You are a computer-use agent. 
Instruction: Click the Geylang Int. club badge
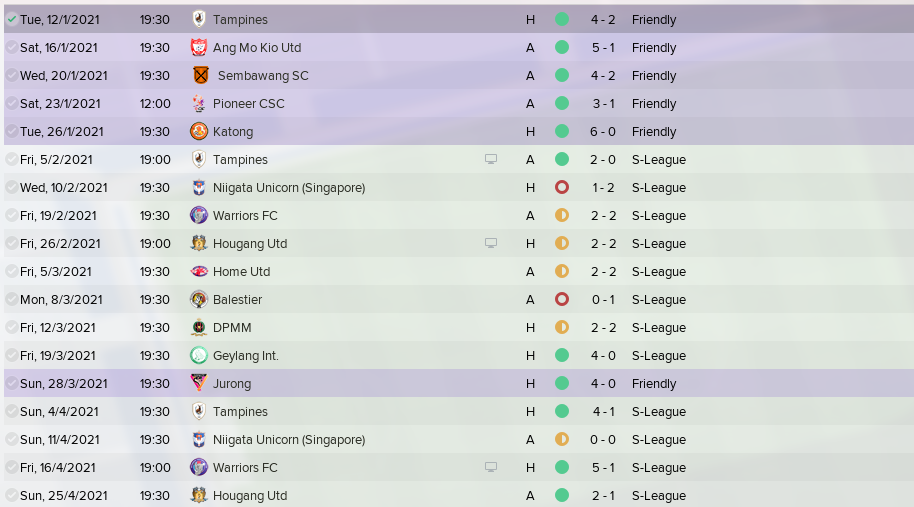point(199,355)
